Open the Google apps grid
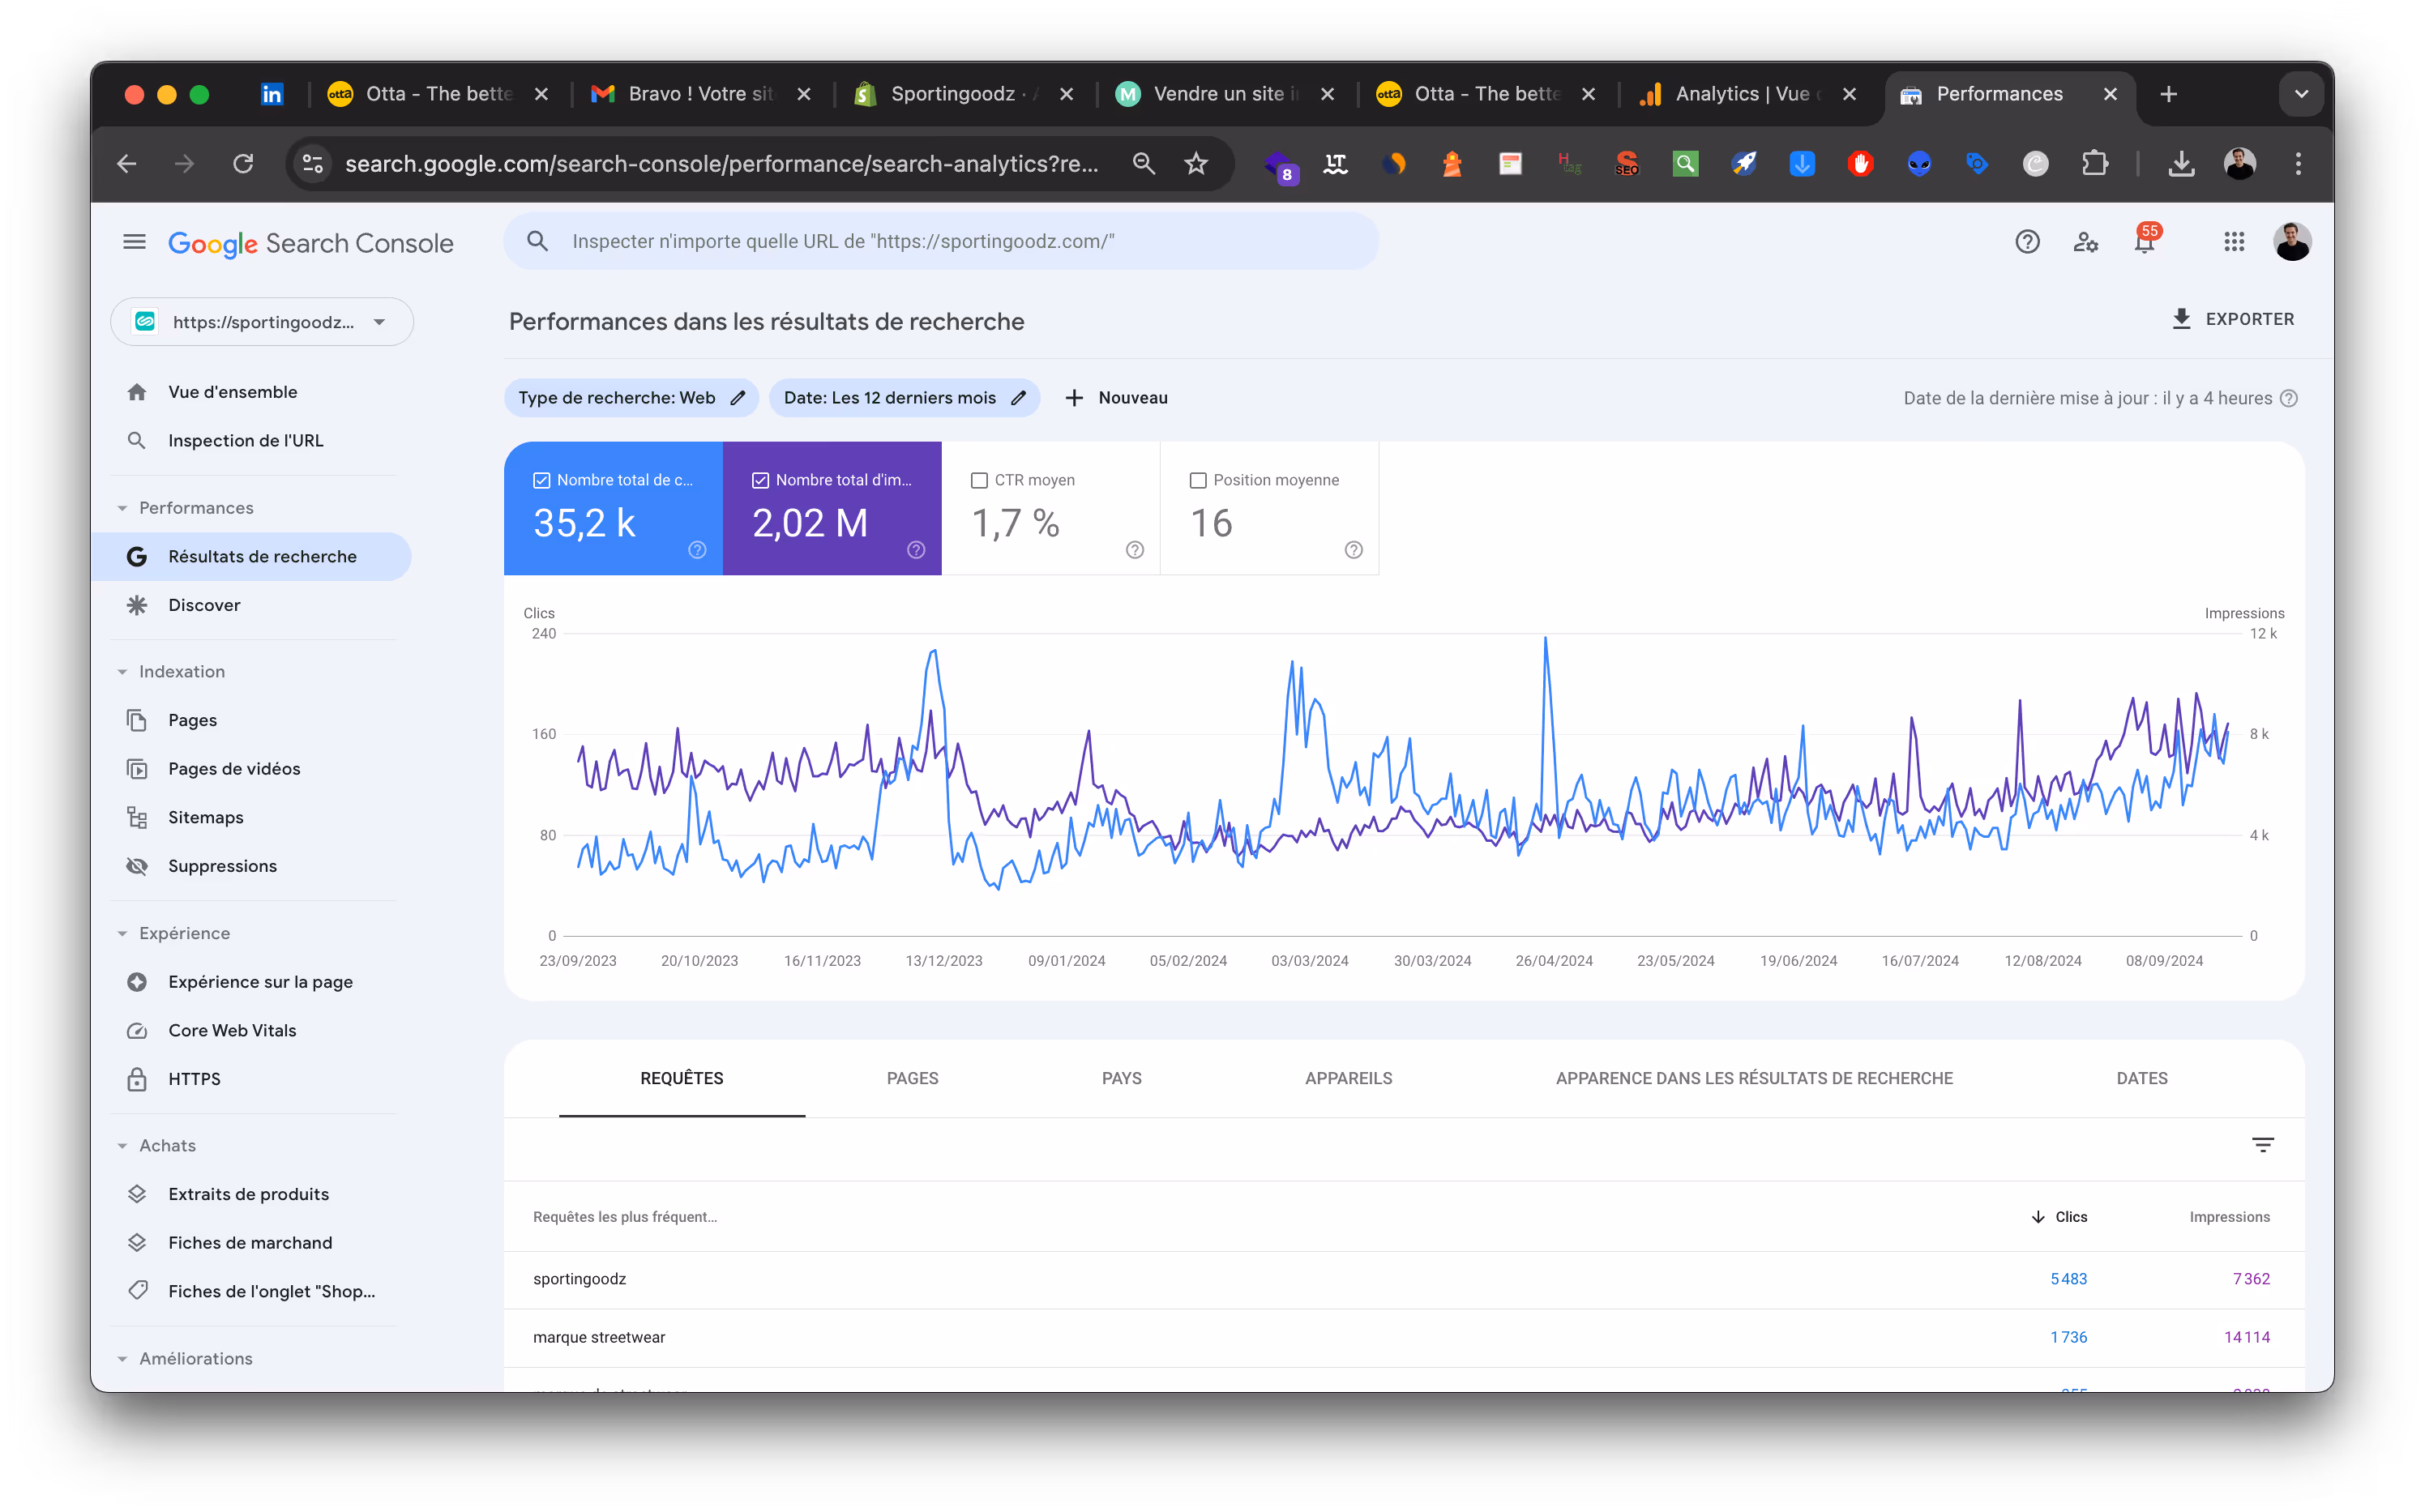 pos(2234,242)
